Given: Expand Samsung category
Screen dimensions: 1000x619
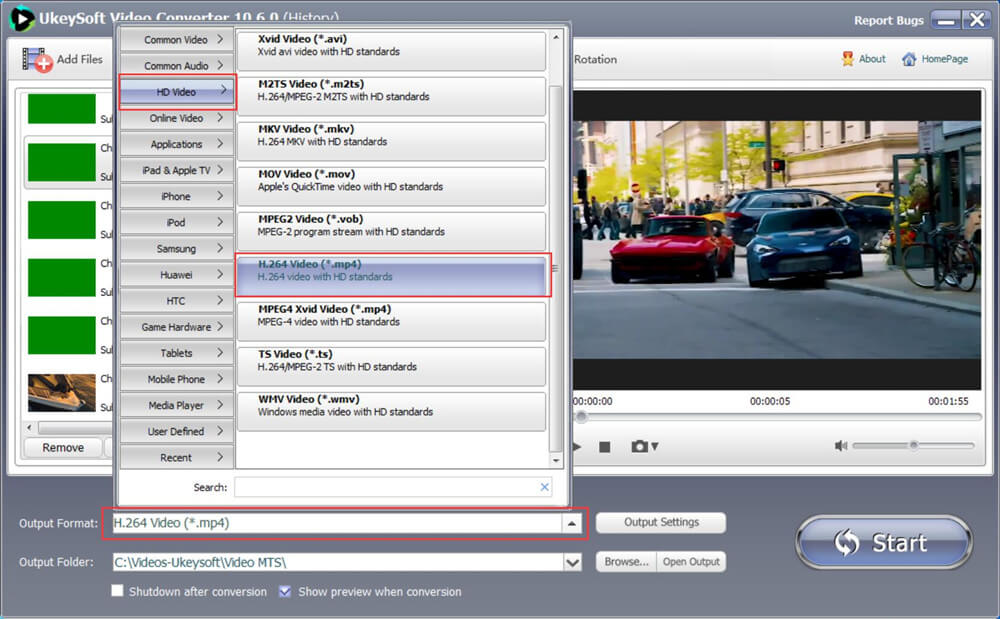Looking at the screenshot, I should (176, 249).
